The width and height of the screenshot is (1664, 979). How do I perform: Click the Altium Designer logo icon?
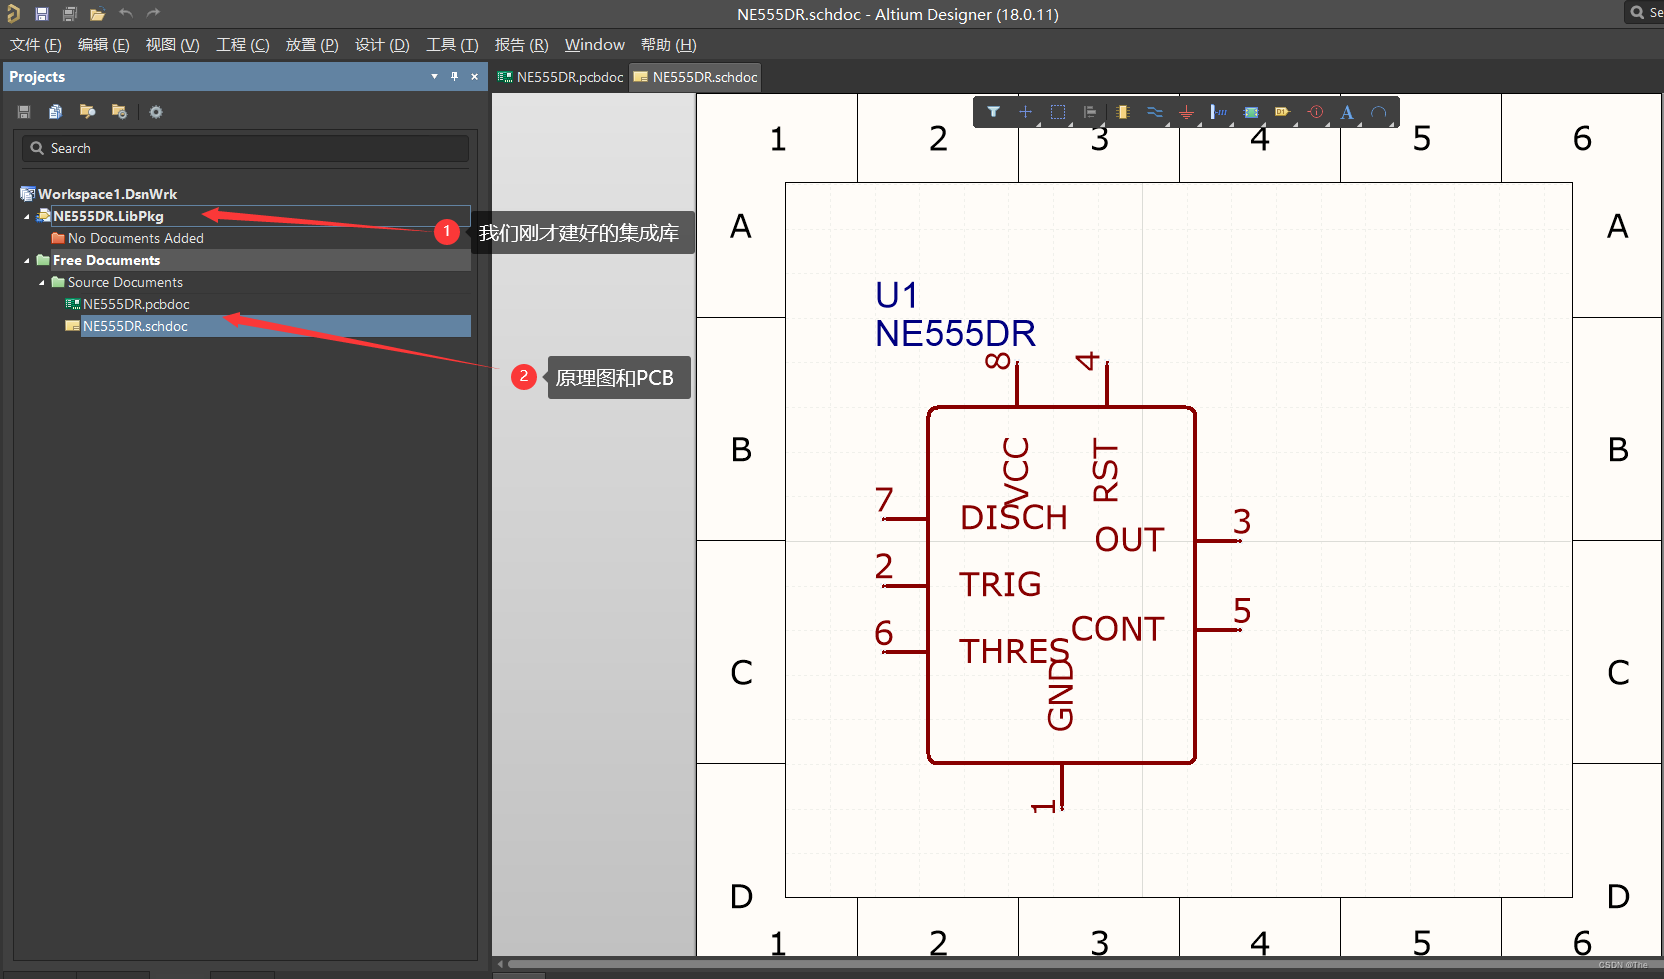click(x=13, y=13)
